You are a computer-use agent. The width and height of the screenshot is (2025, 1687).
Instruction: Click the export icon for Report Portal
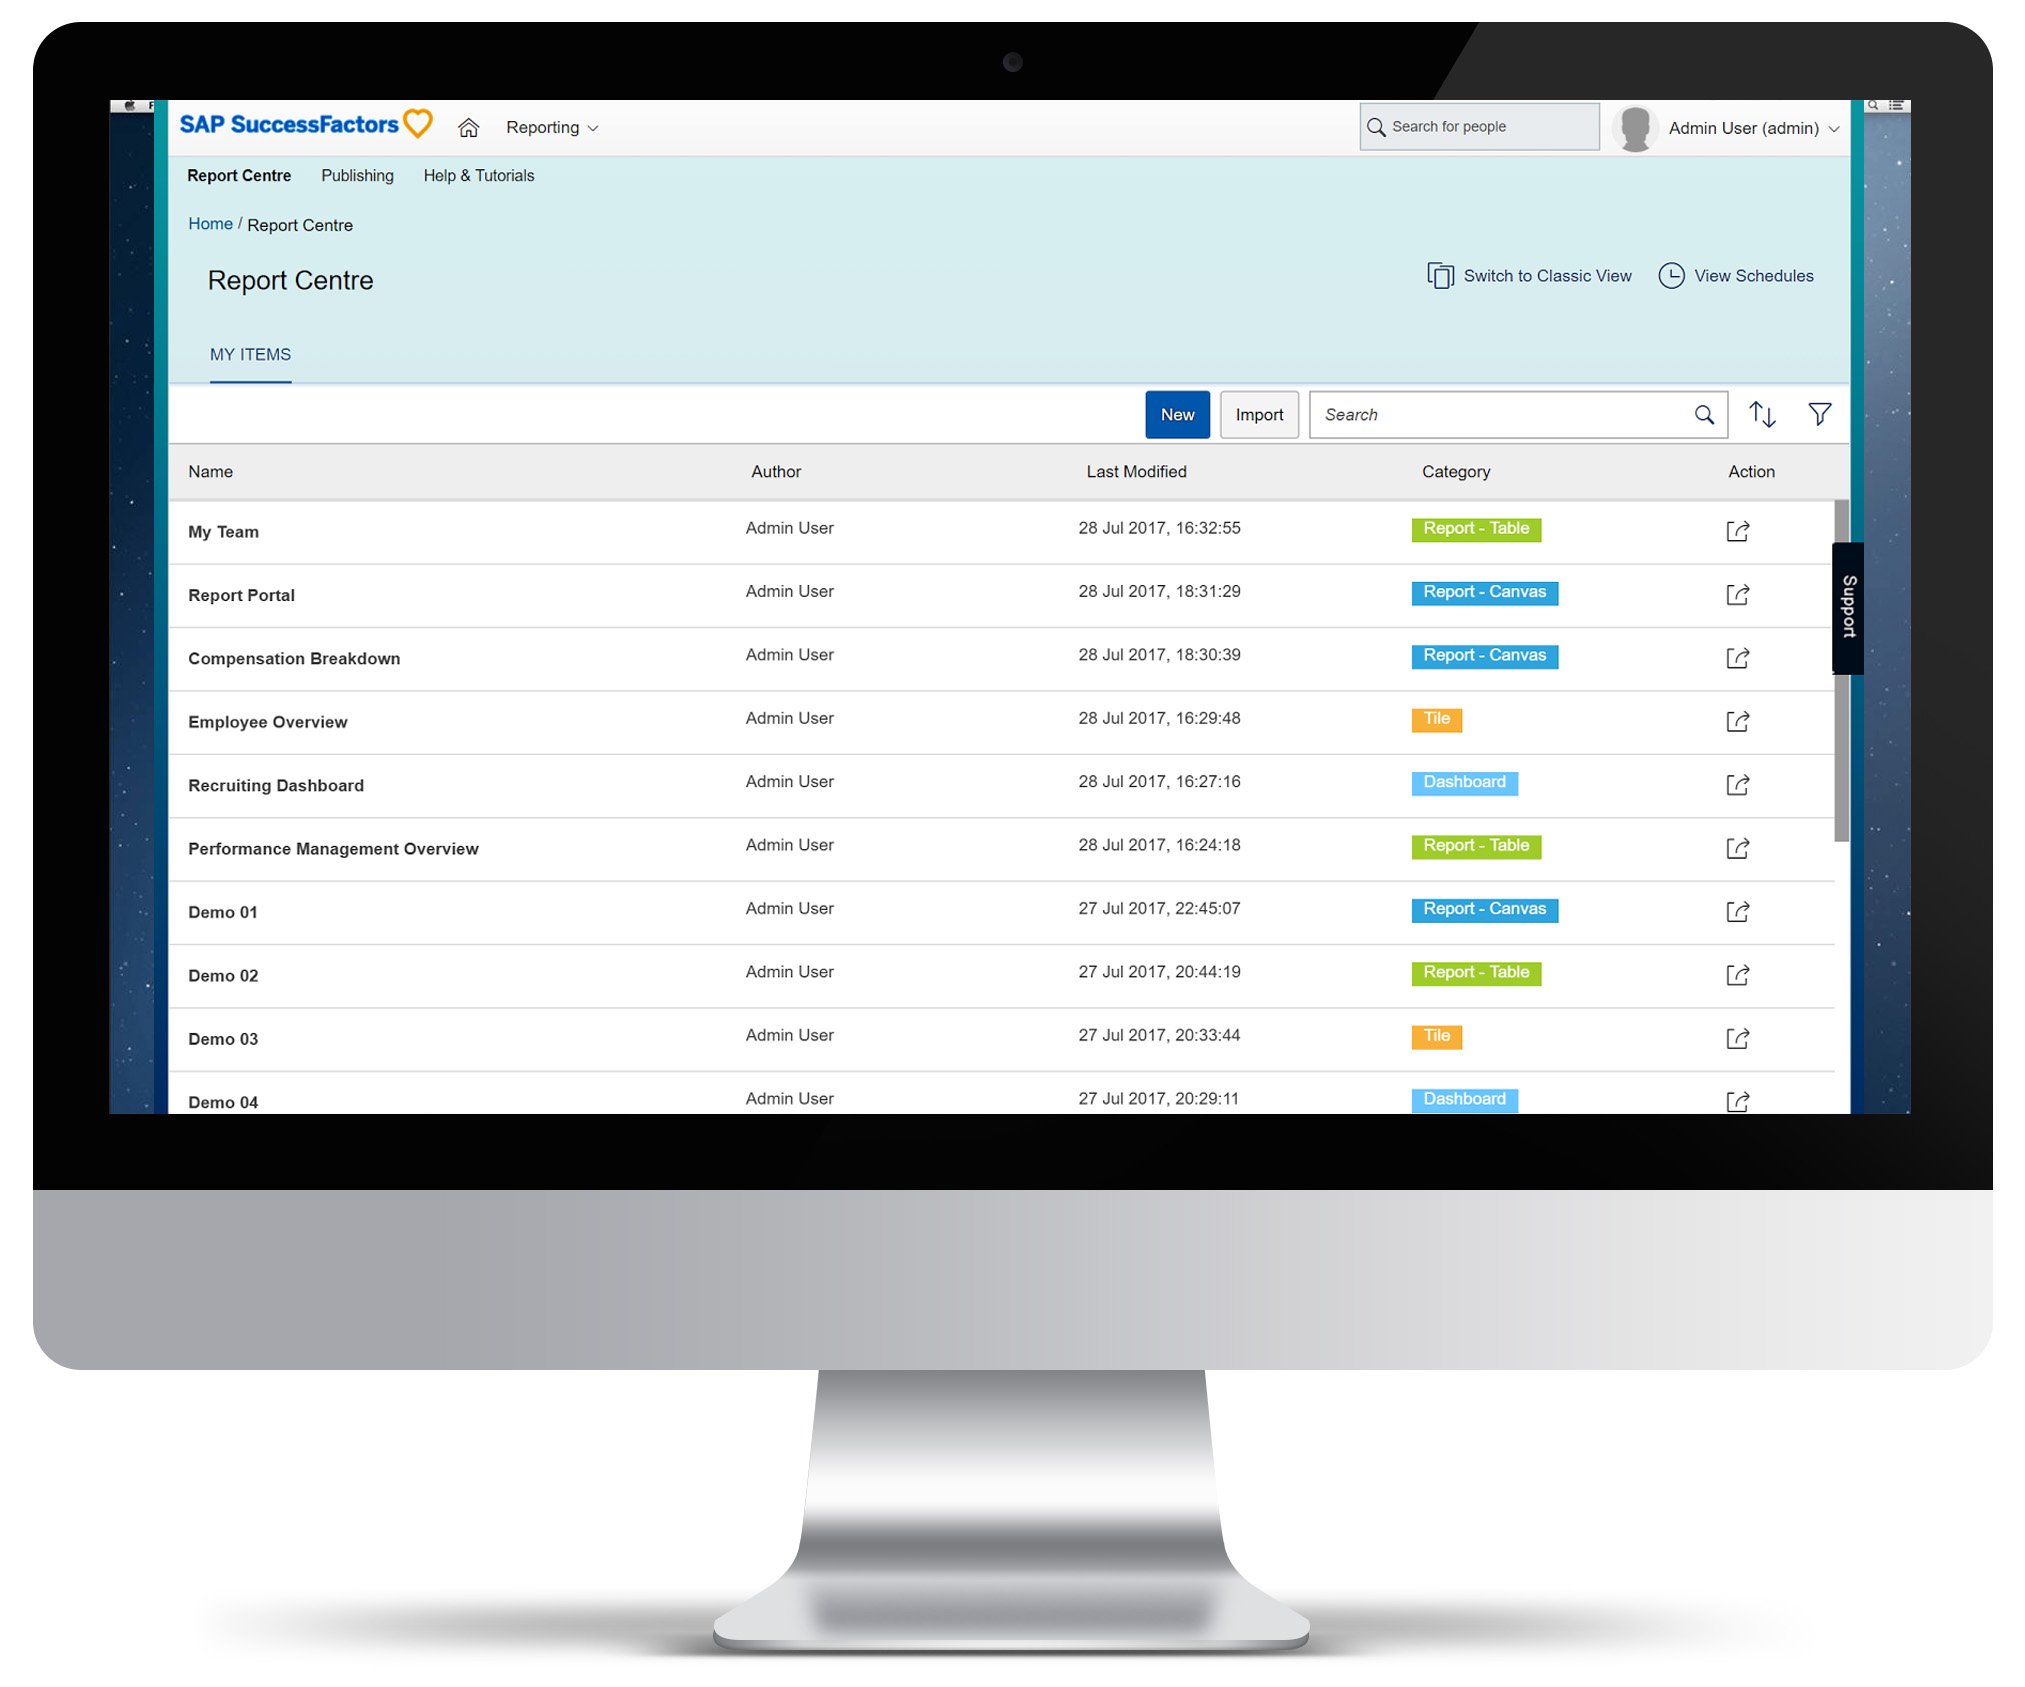point(1739,594)
